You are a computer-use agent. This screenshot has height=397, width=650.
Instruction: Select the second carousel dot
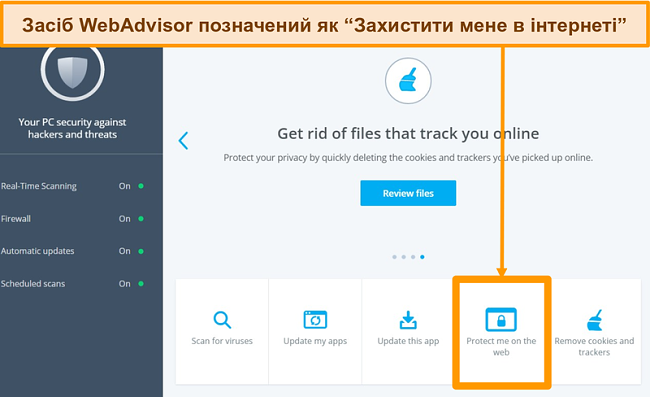click(x=404, y=257)
